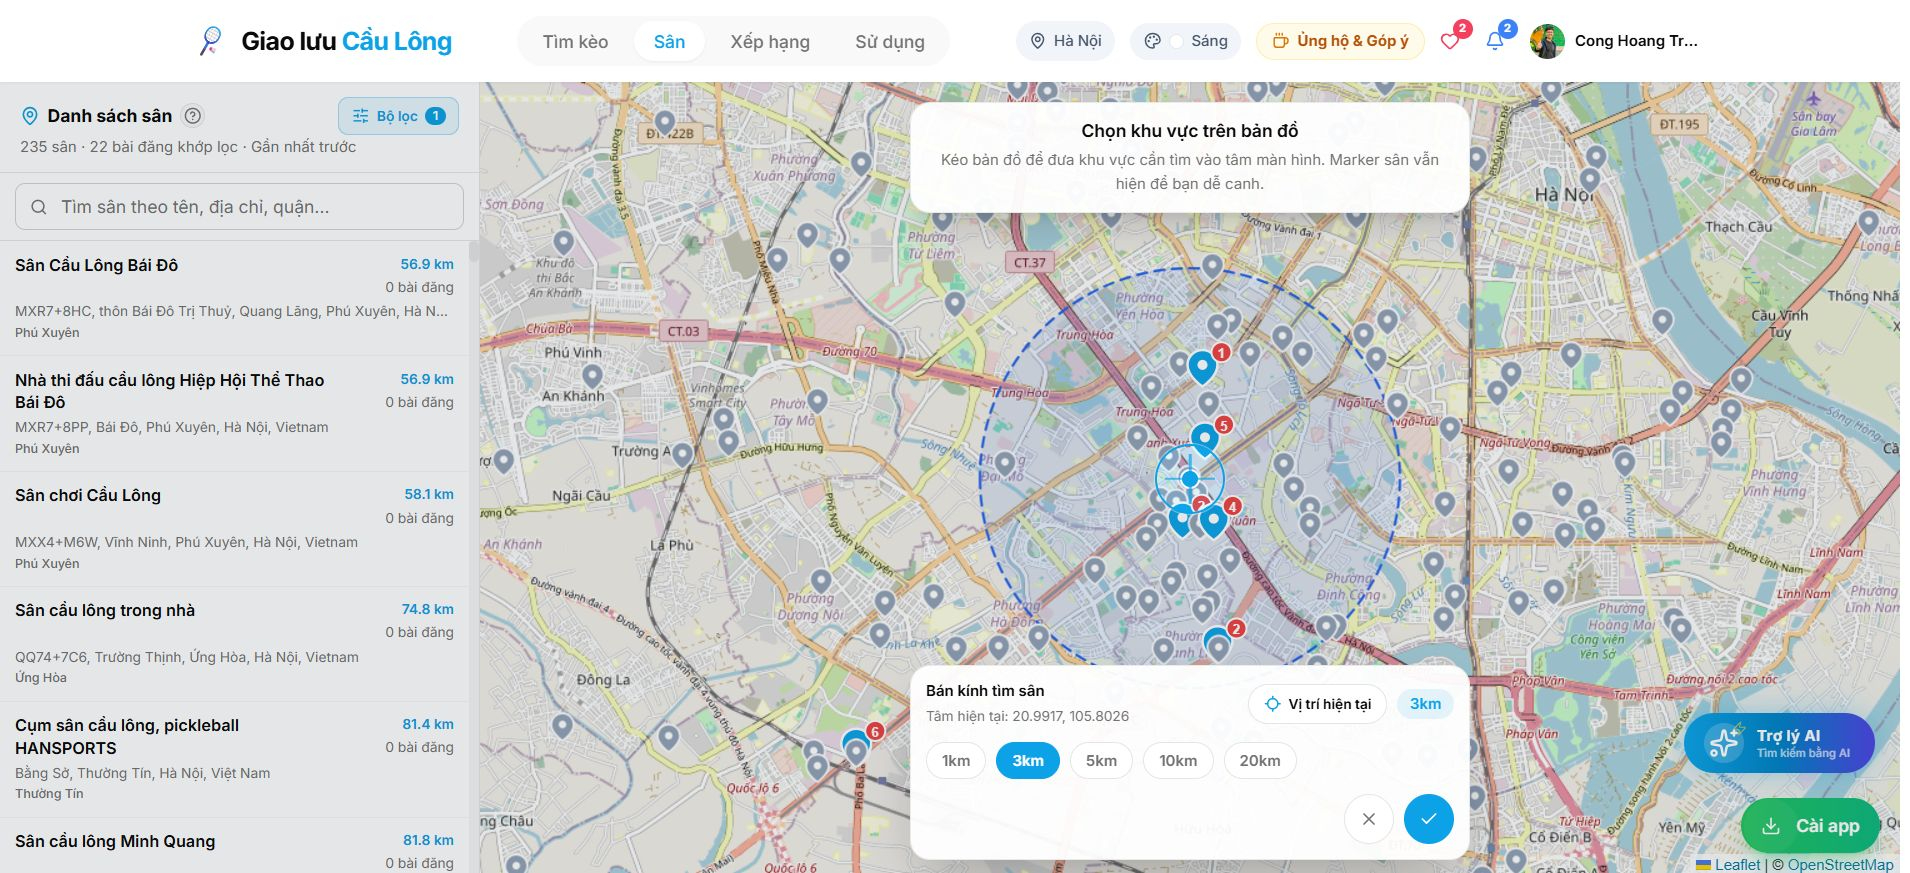Viewport: 1910px width, 873px height.
Task: Select the 10km radius option
Action: (1178, 761)
